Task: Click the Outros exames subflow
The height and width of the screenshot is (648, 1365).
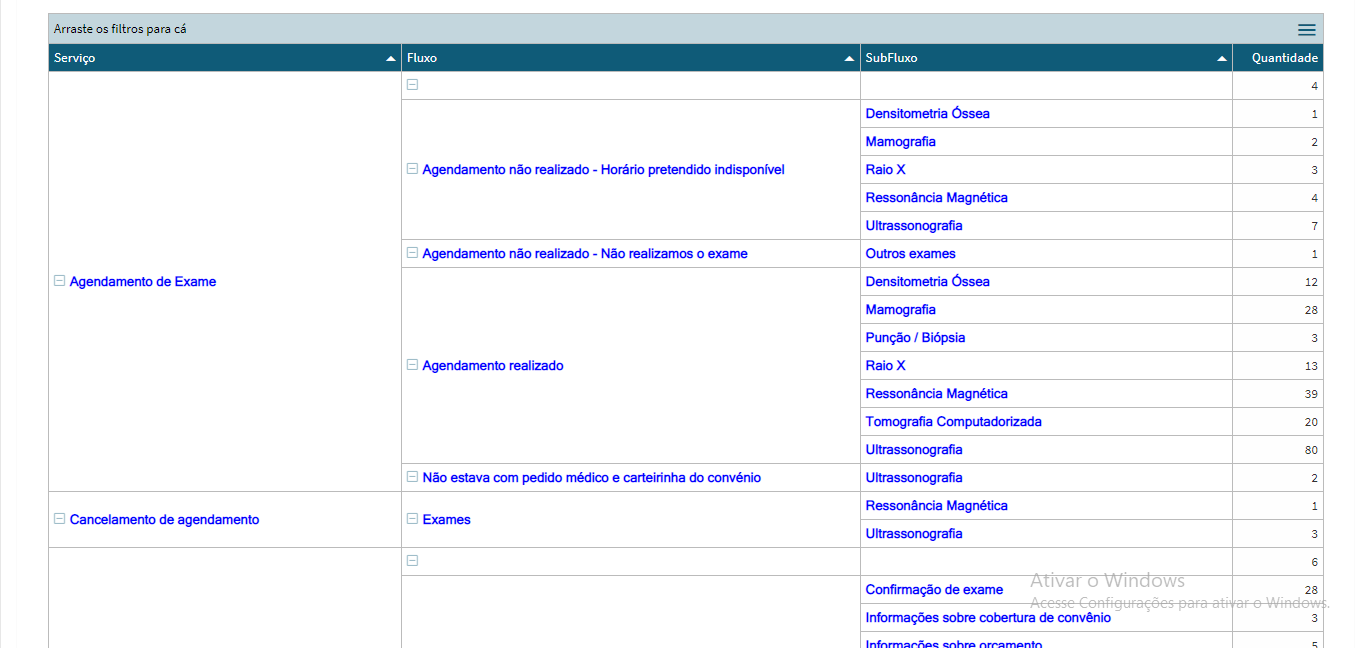Action: click(x=911, y=254)
